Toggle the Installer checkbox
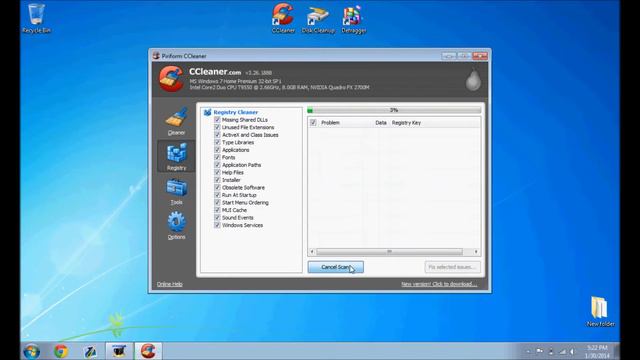 click(x=217, y=180)
